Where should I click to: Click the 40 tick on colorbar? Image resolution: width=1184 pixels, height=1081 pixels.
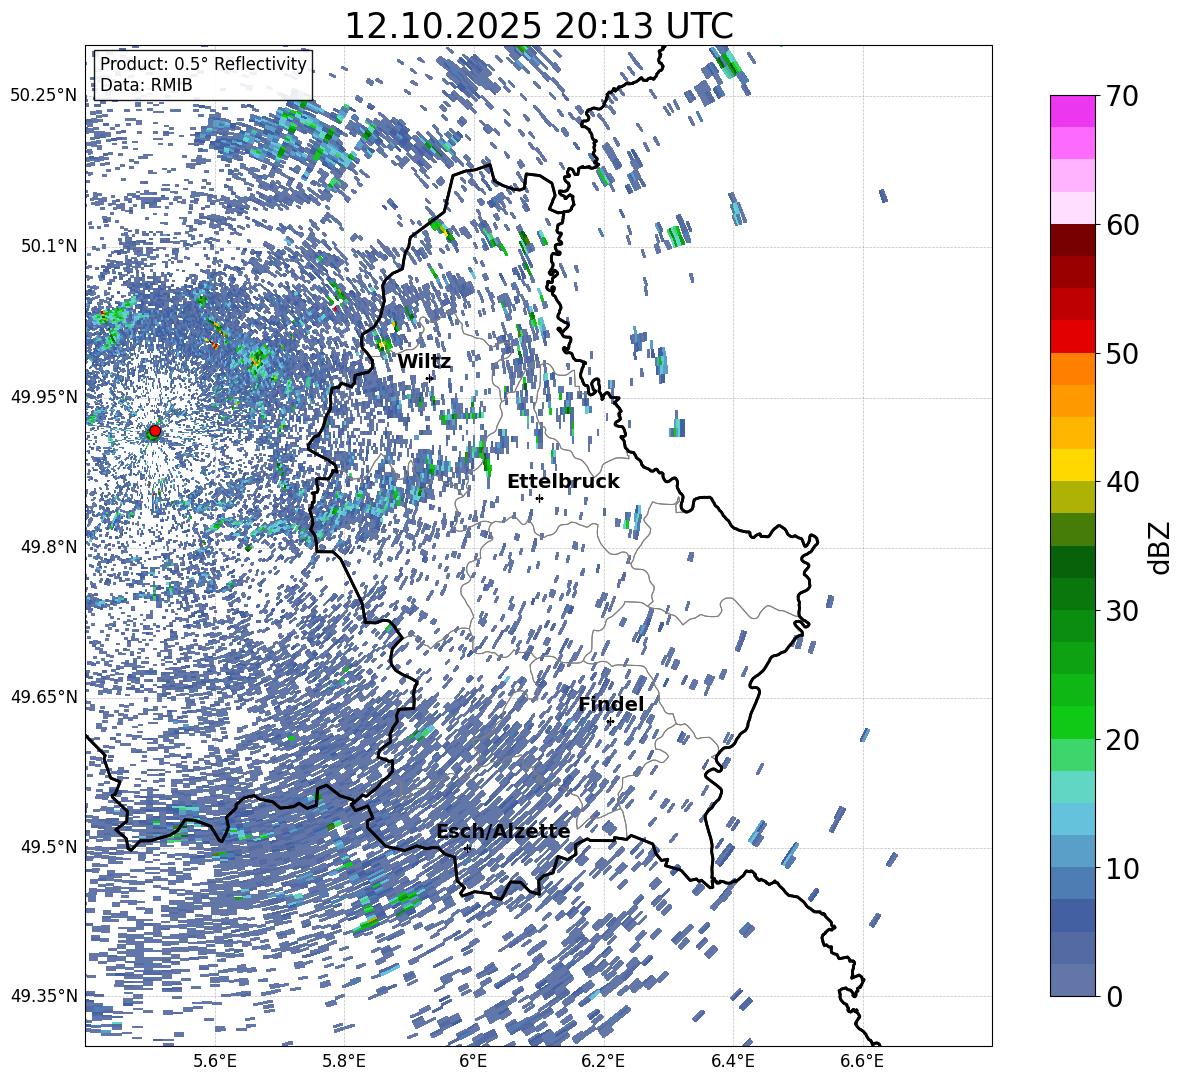tap(1122, 482)
